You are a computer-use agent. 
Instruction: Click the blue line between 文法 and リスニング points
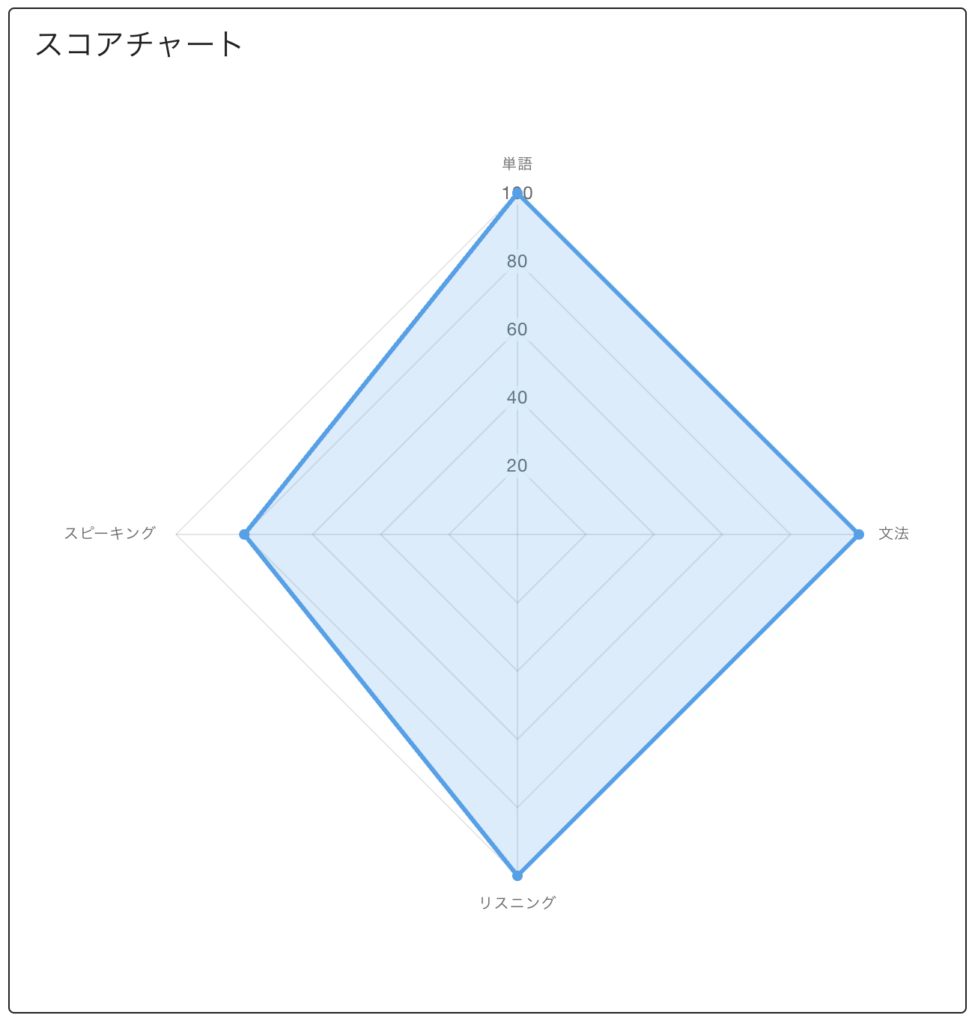click(688, 704)
